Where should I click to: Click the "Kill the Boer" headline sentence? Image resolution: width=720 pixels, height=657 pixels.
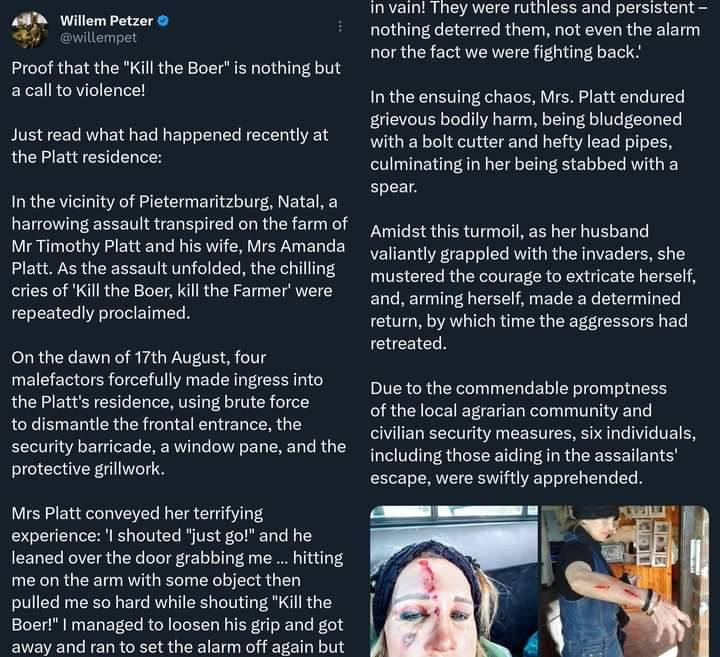(x=176, y=79)
